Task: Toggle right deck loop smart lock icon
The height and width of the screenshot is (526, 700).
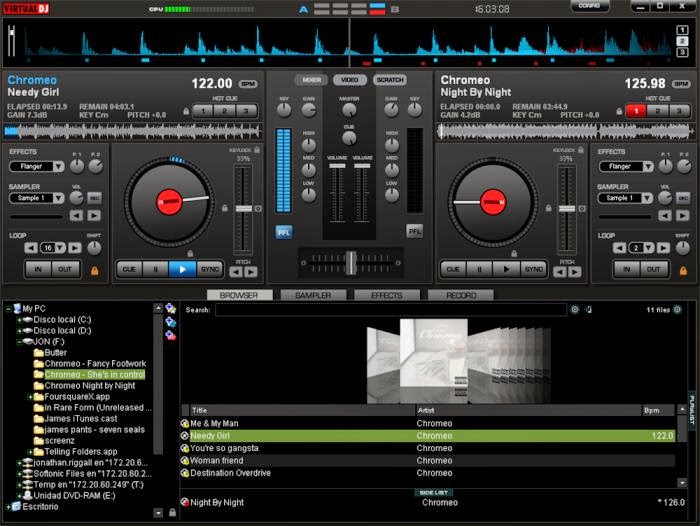Action: [x=683, y=271]
